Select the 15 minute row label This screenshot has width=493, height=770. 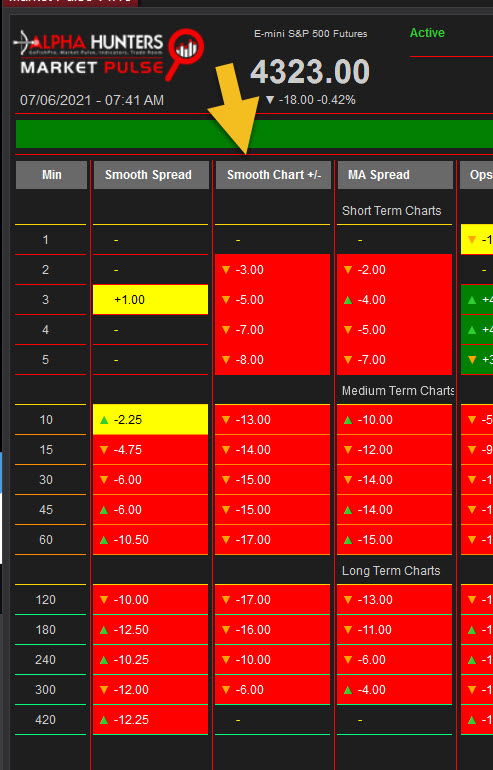[x=46, y=450]
